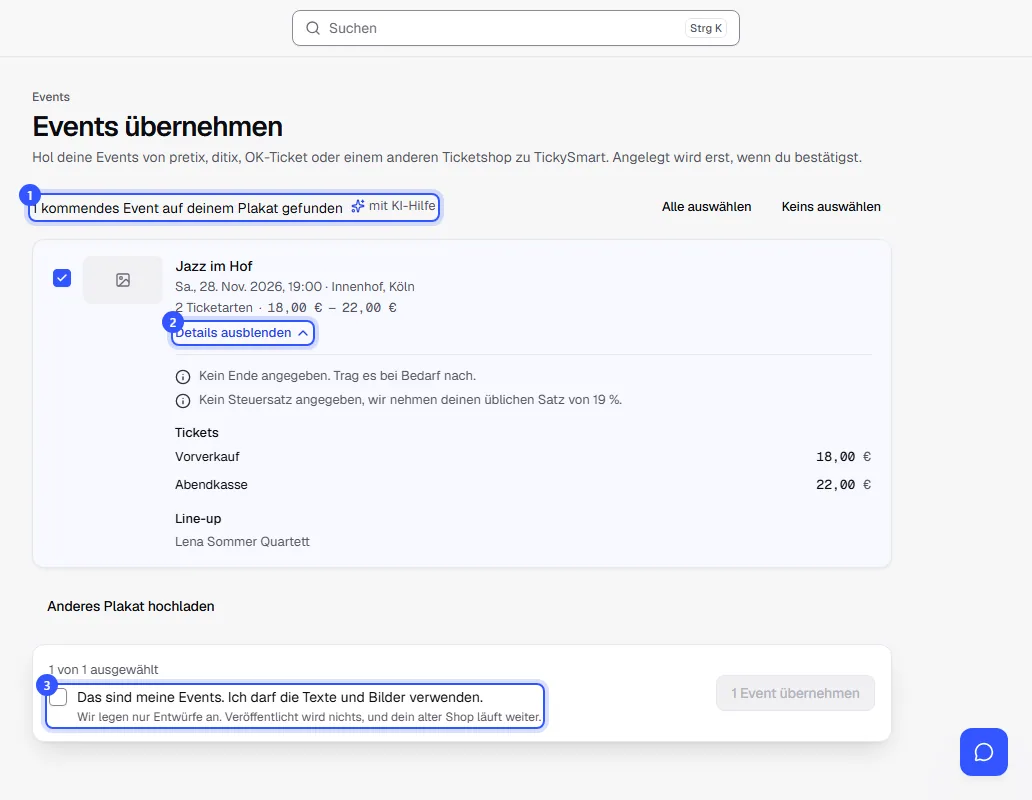1032x800 pixels.
Task: Click "Alle auswählen" to select all events
Action: (706, 207)
